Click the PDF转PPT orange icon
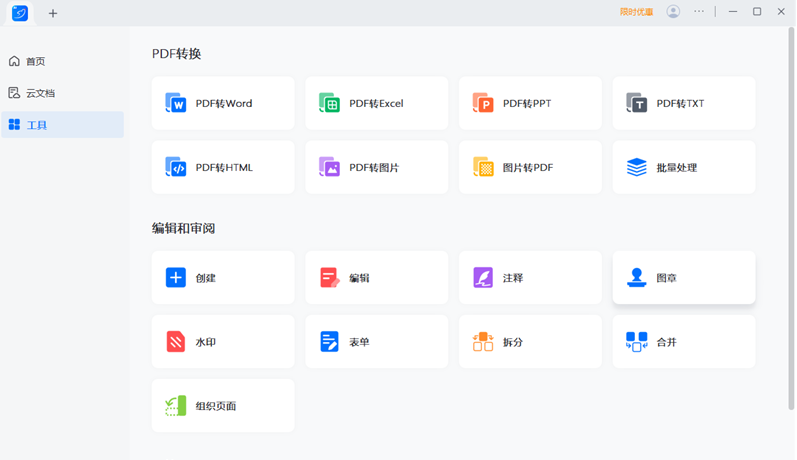The height and width of the screenshot is (460, 797). coord(483,103)
